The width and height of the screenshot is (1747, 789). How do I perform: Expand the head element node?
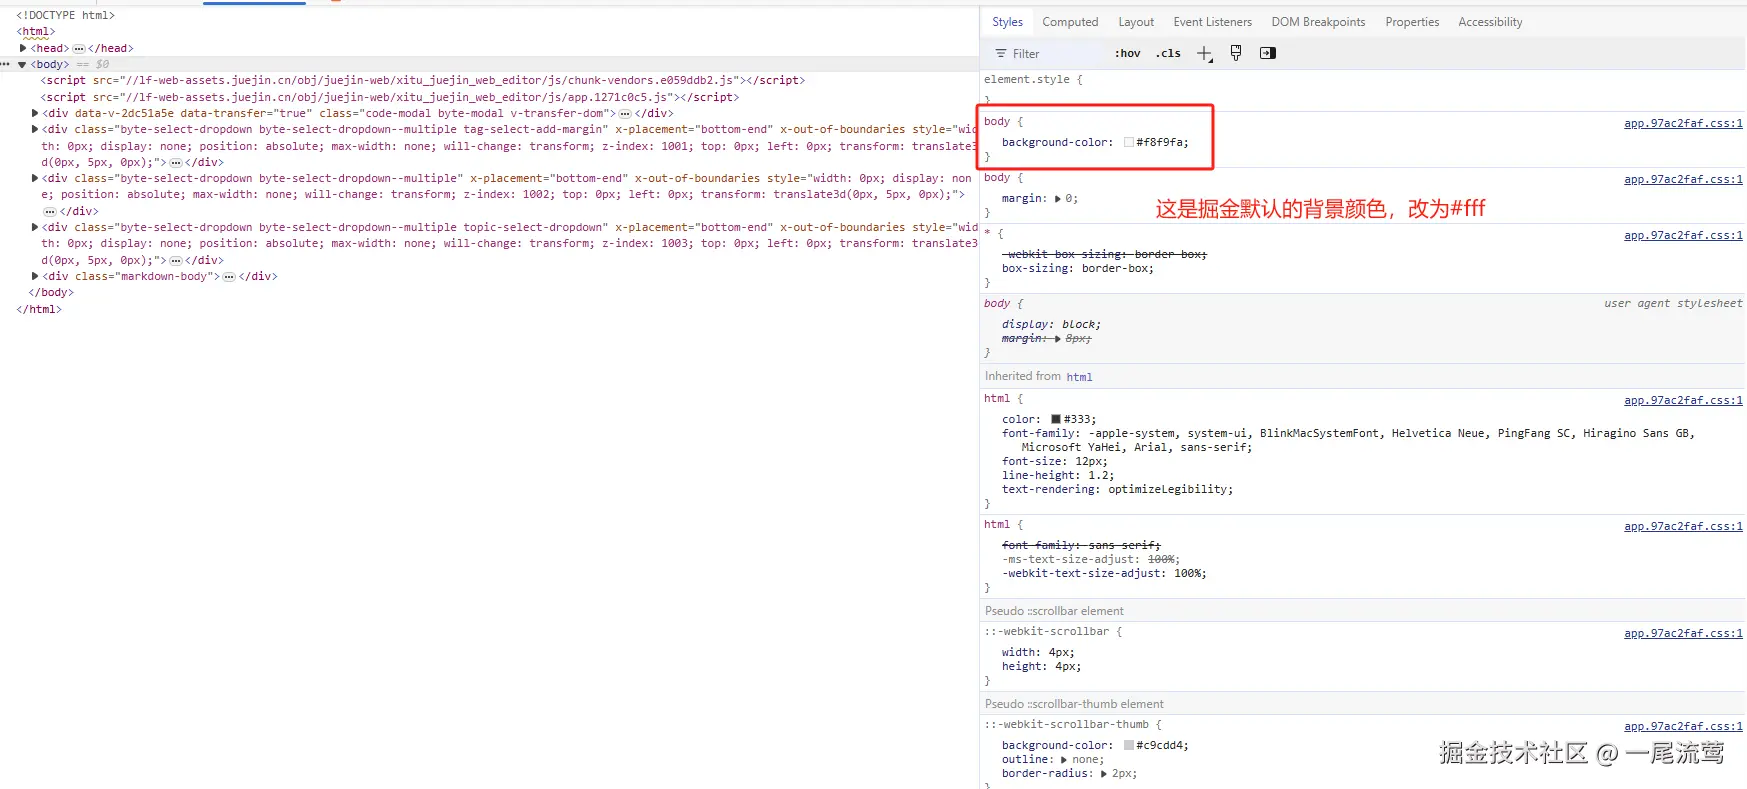point(23,48)
